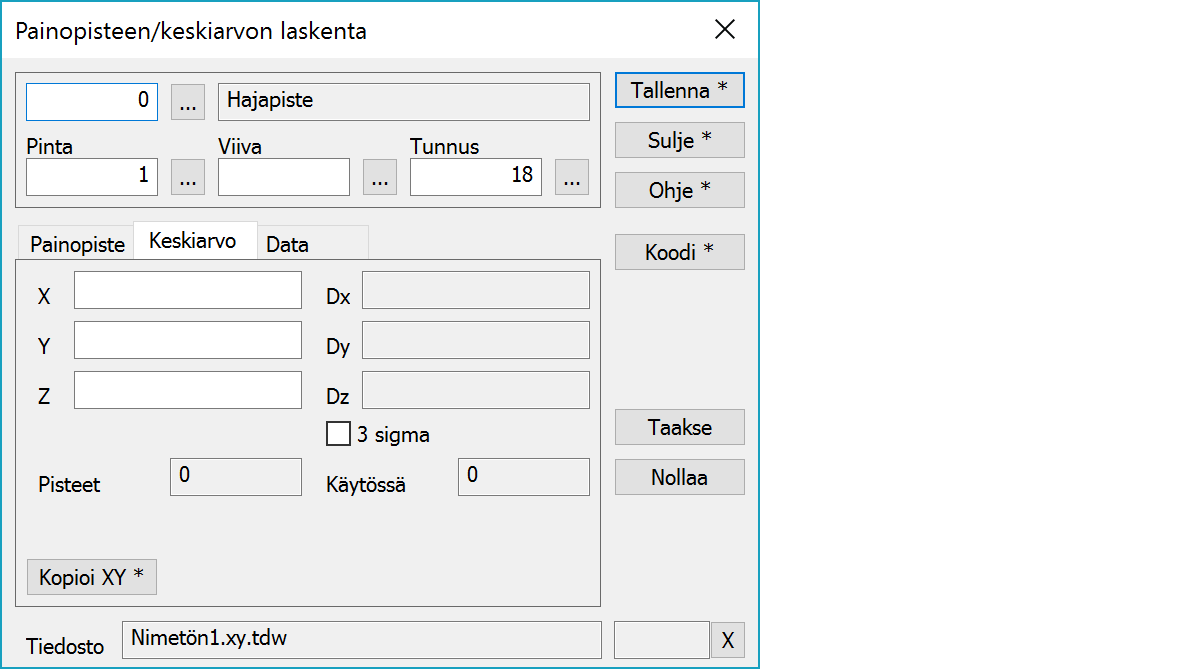This screenshot has width=1200, height=669.
Task: Reset values with the Nollaa button
Action: pos(679,477)
